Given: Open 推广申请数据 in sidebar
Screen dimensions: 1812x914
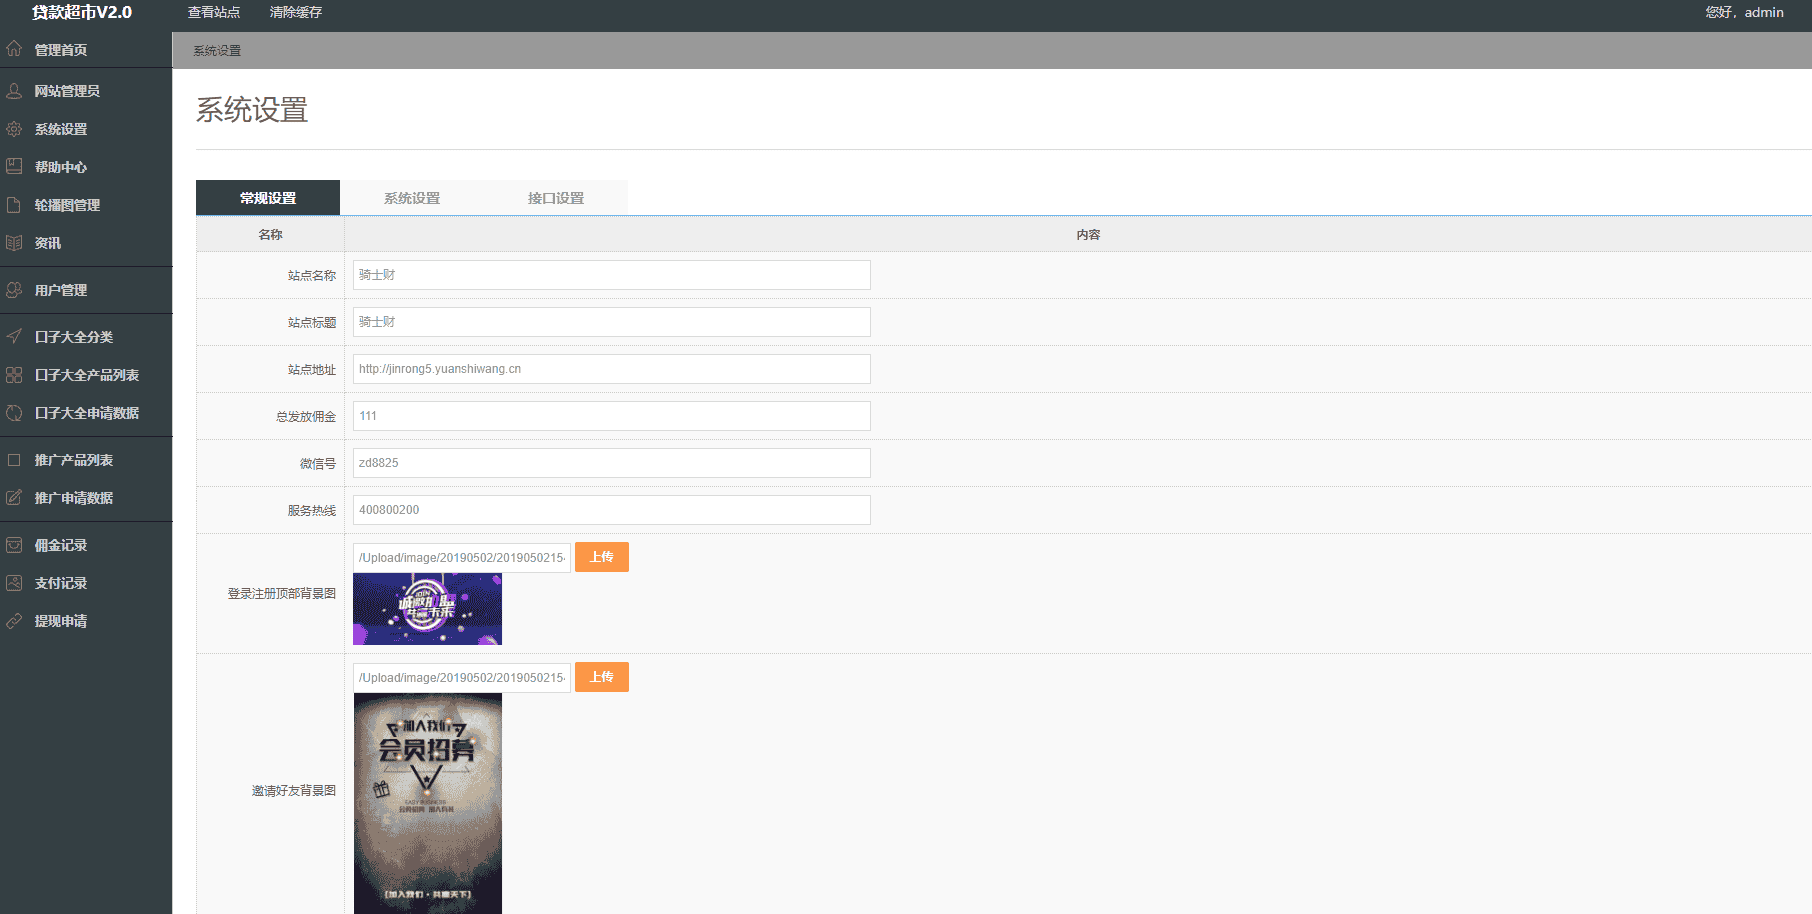Looking at the screenshot, I should coord(74,498).
